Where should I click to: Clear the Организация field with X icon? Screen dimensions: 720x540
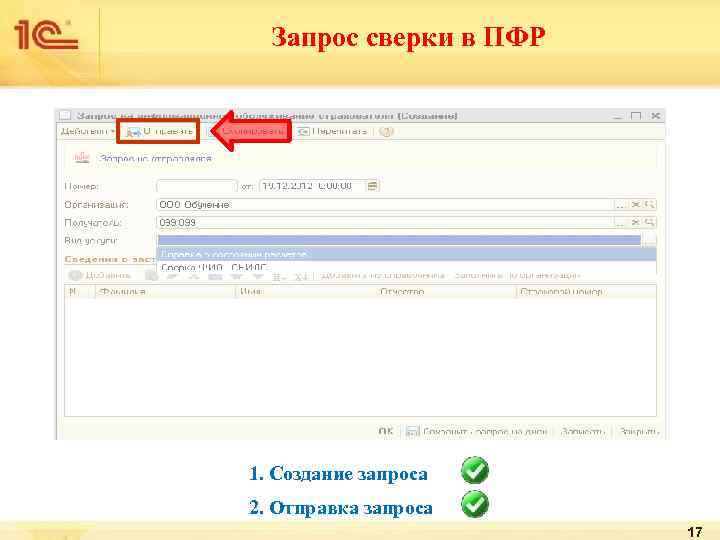(636, 205)
